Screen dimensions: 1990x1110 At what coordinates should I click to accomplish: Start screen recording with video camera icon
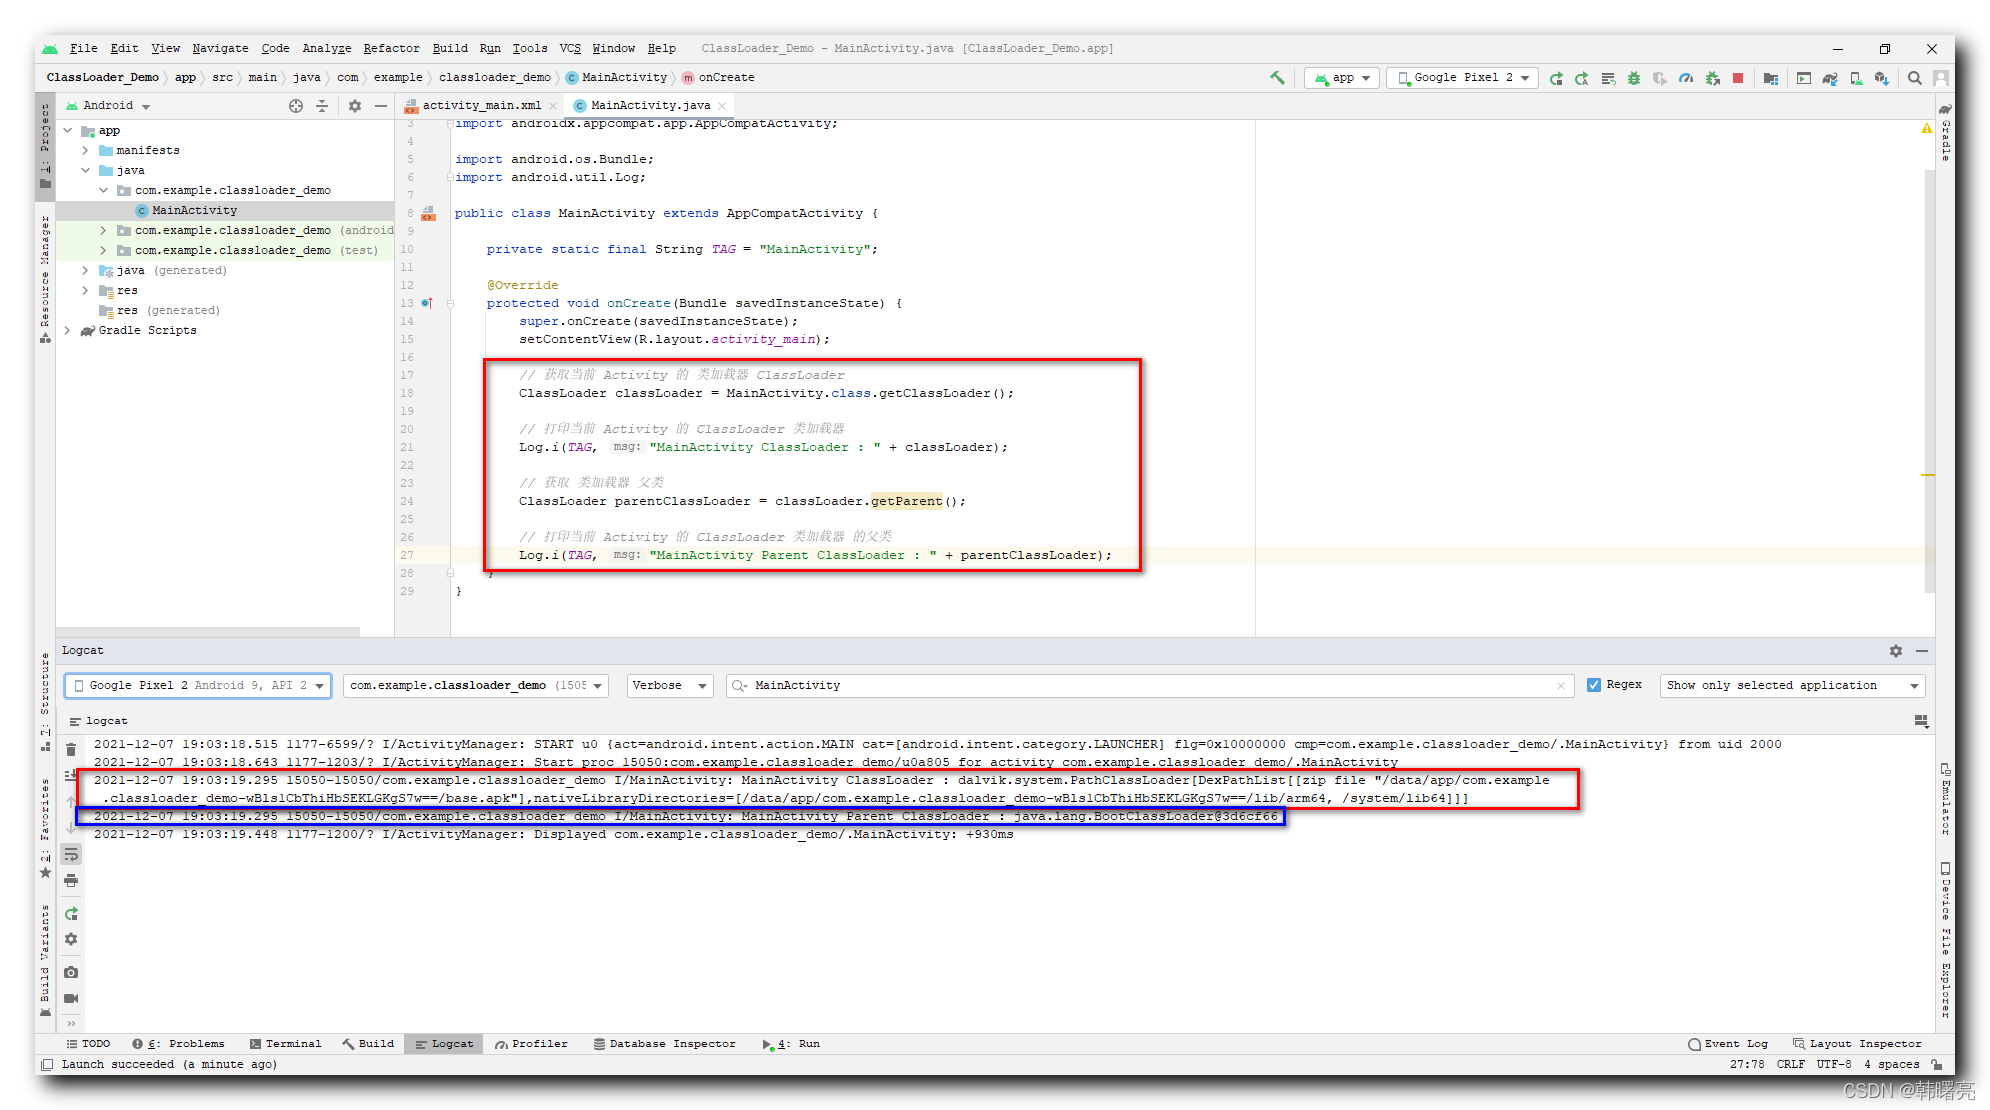click(71, 998)
